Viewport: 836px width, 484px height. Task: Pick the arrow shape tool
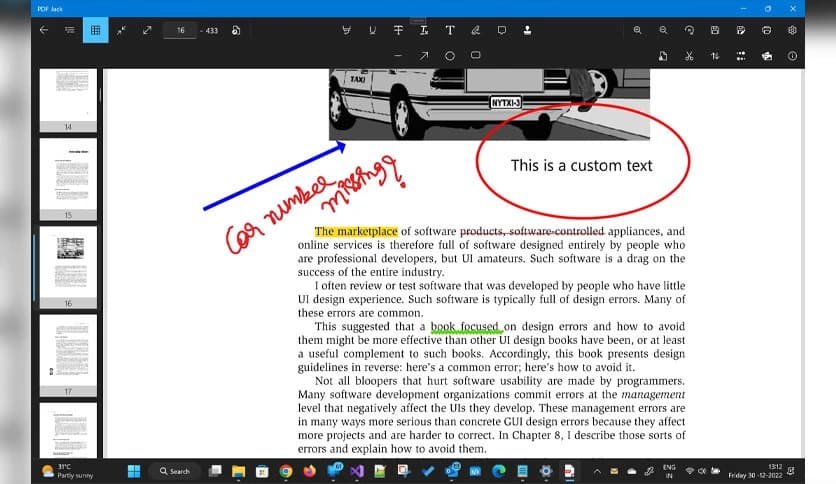coord(424,55)
